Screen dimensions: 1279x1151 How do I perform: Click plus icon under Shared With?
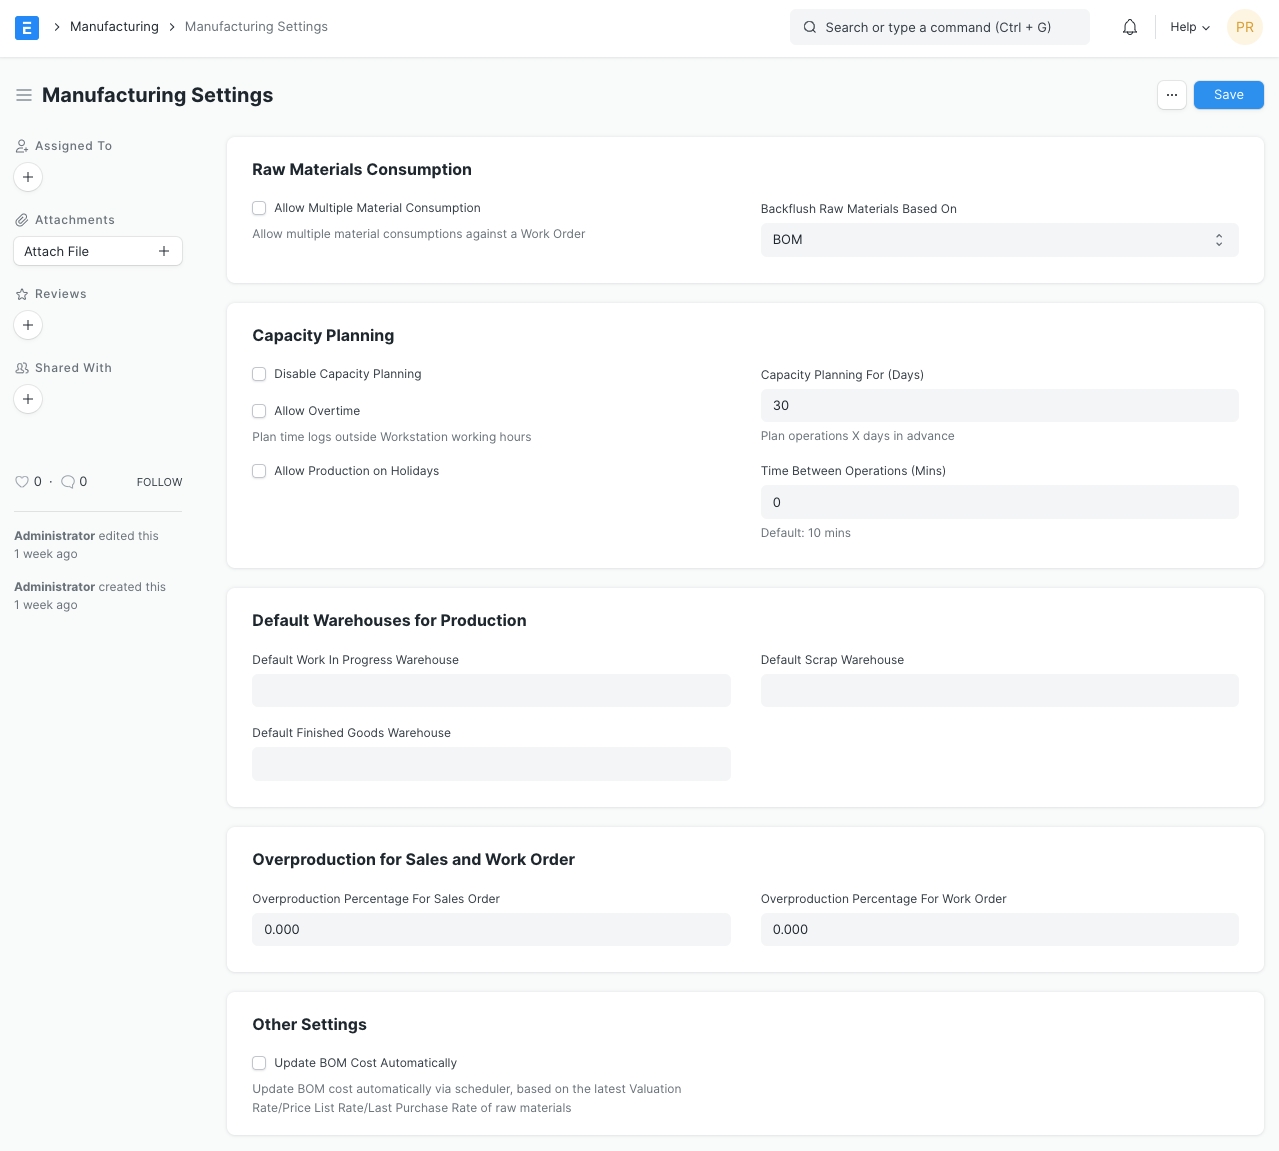28,399
